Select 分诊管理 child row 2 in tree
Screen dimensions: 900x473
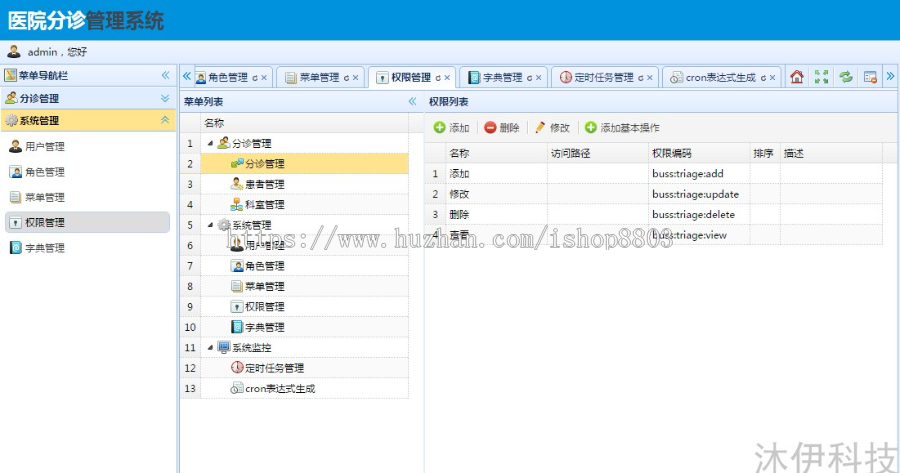click(x=304, y=164)
